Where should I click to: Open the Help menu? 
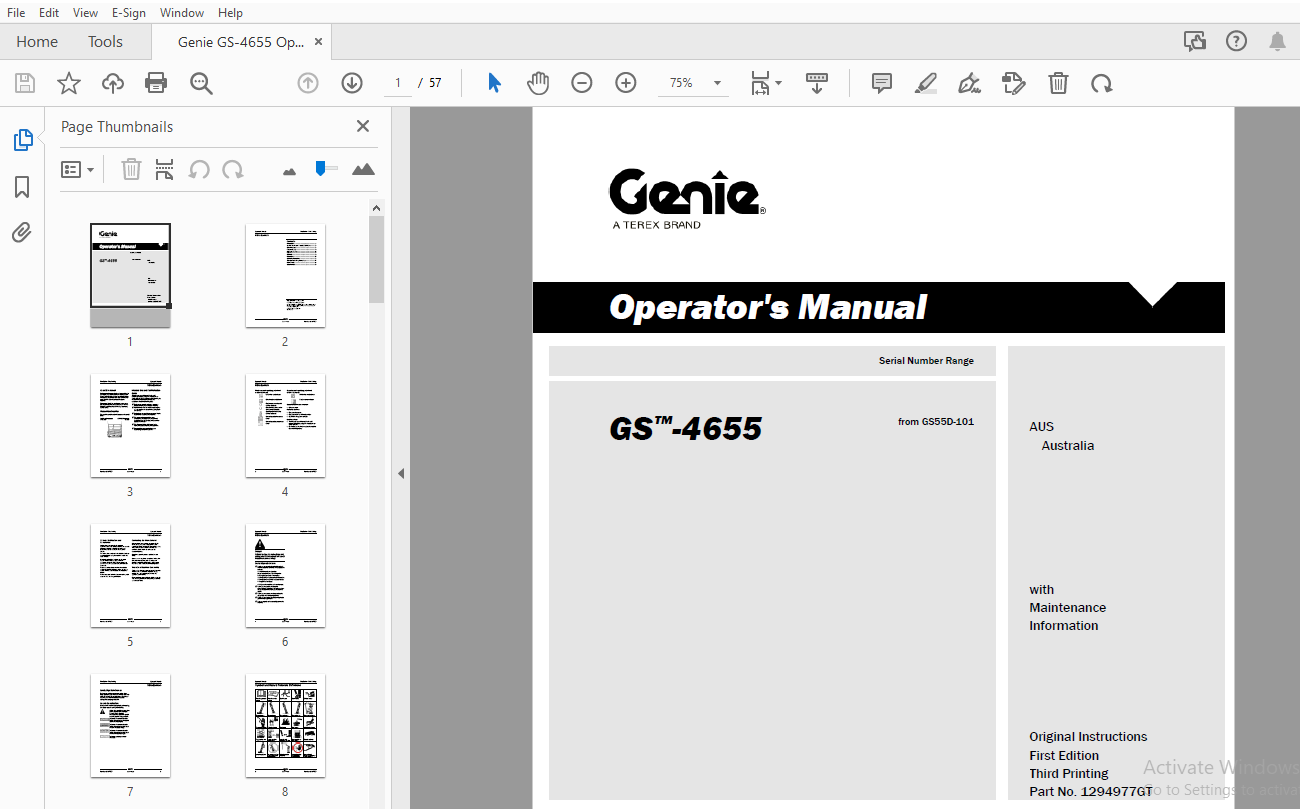click(x=230, y=12)
